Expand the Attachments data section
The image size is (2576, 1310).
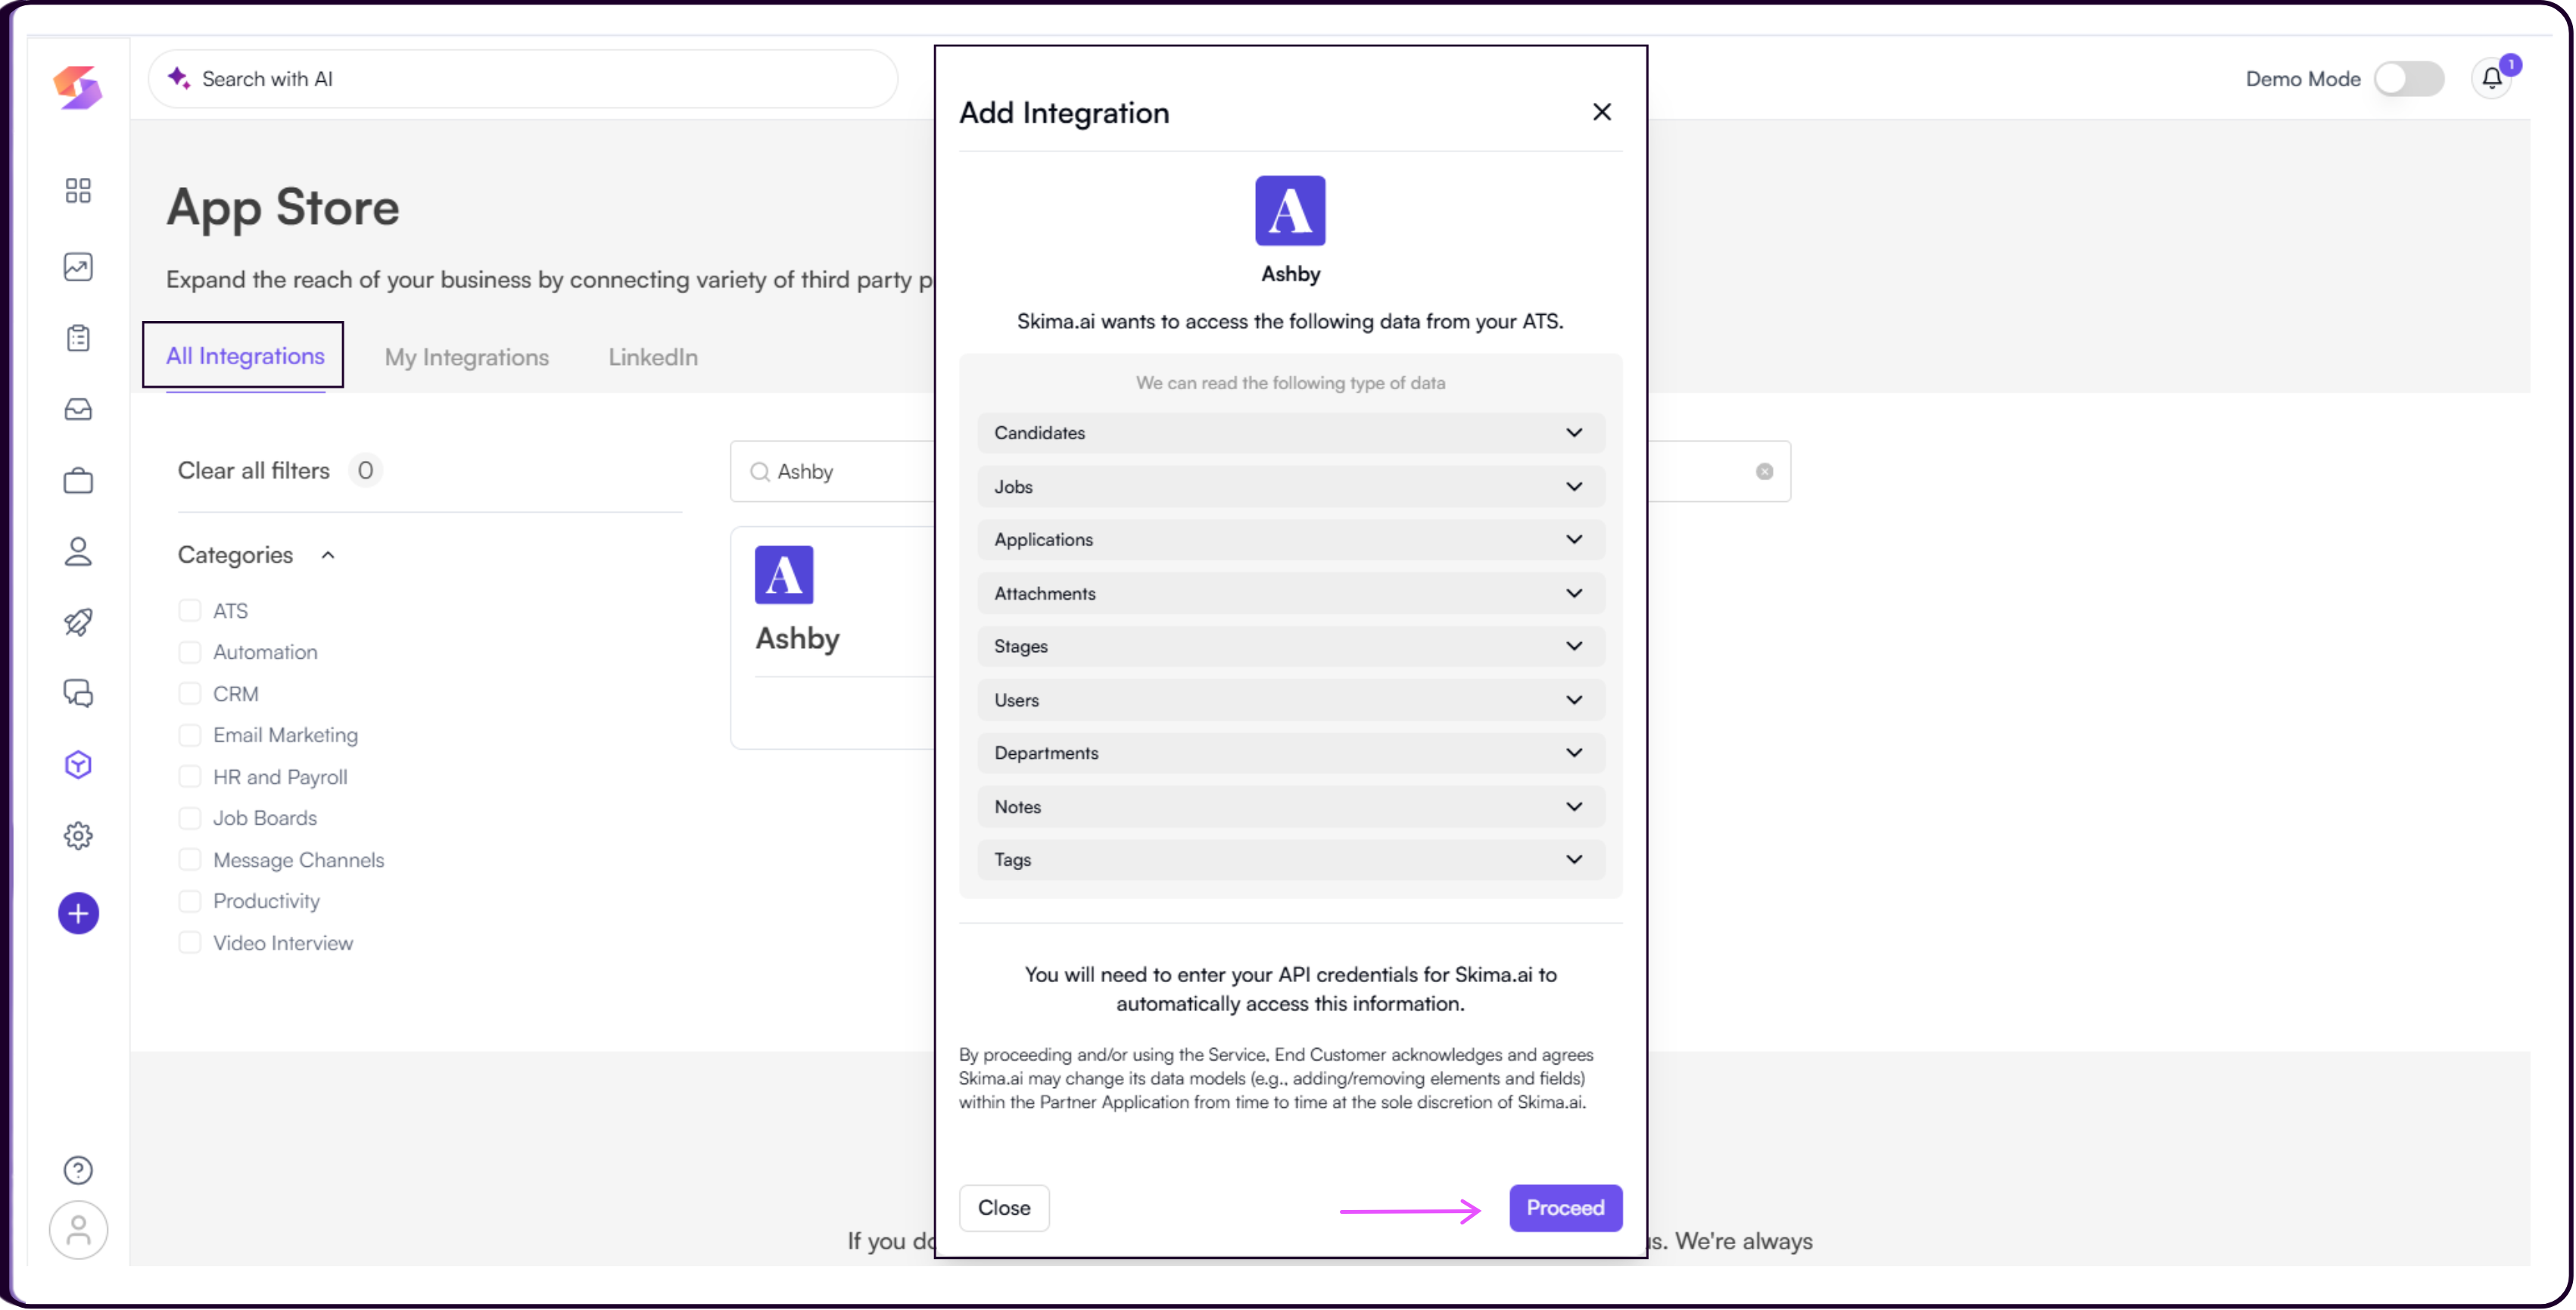[x=1290, y=594]
